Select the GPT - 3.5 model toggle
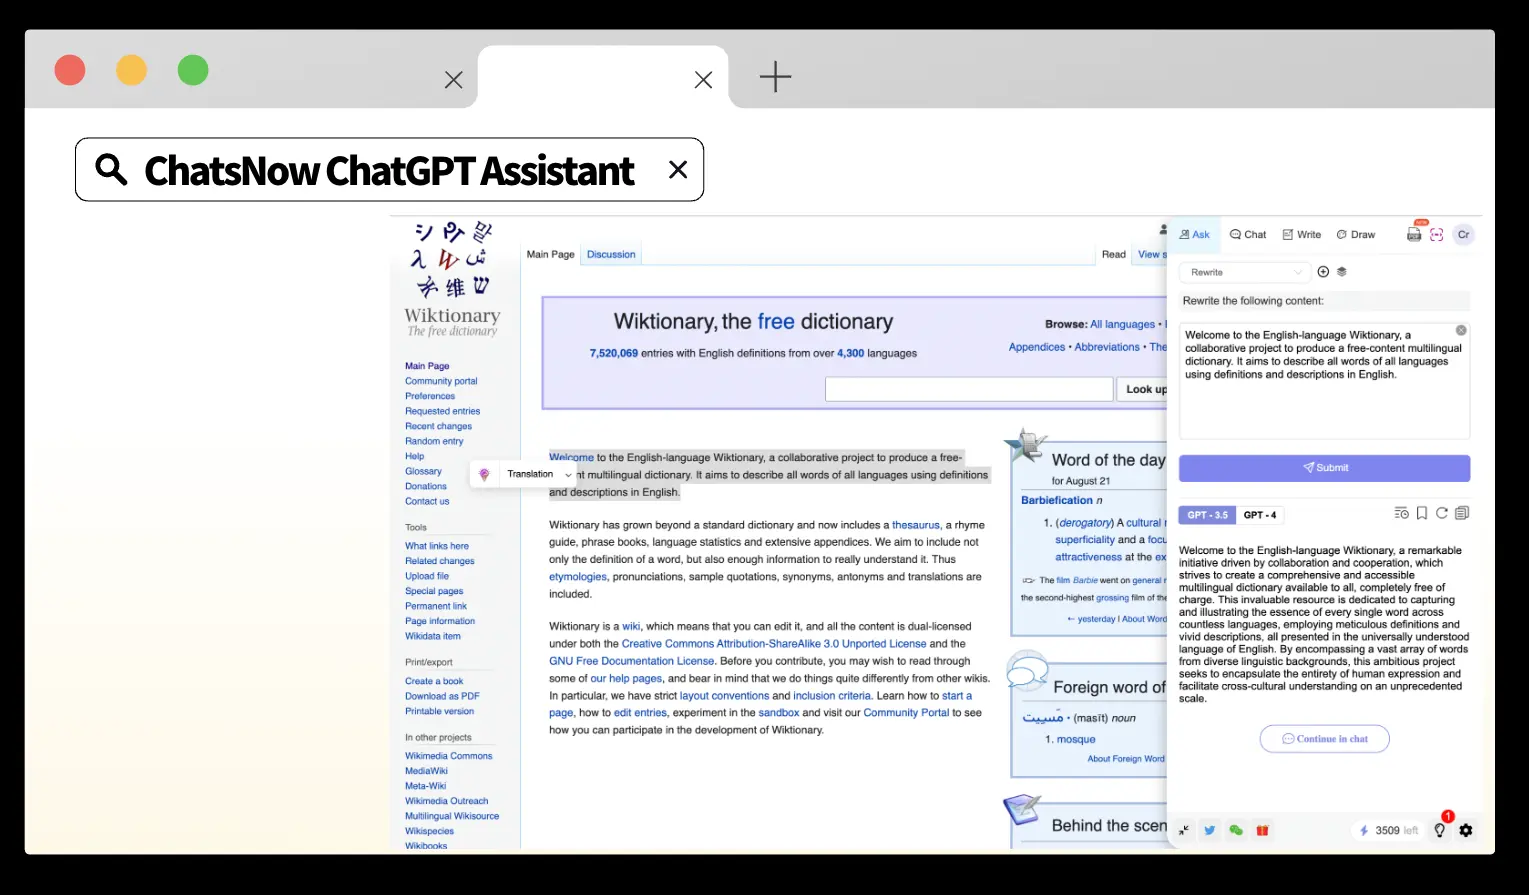1529x895 pixels. [x=1207, y=515]
